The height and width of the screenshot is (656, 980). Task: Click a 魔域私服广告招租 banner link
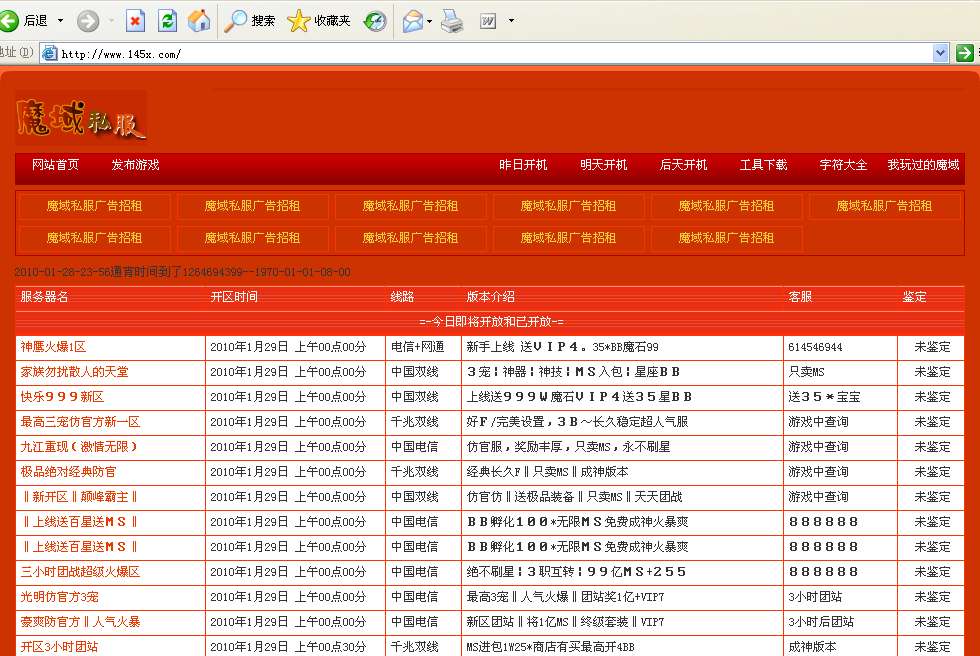point(93,205)
